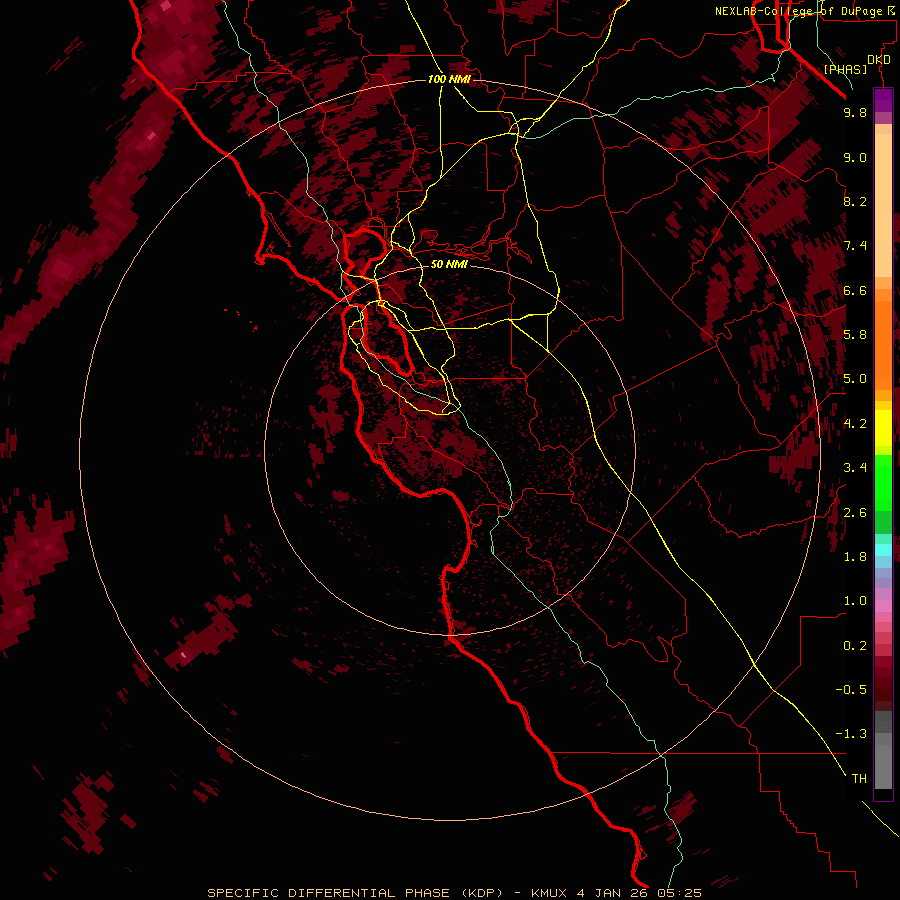Click the 0.2 scale value
This screenshot has height=900, width=900.
pyautogui.click(x=855, y=646)
